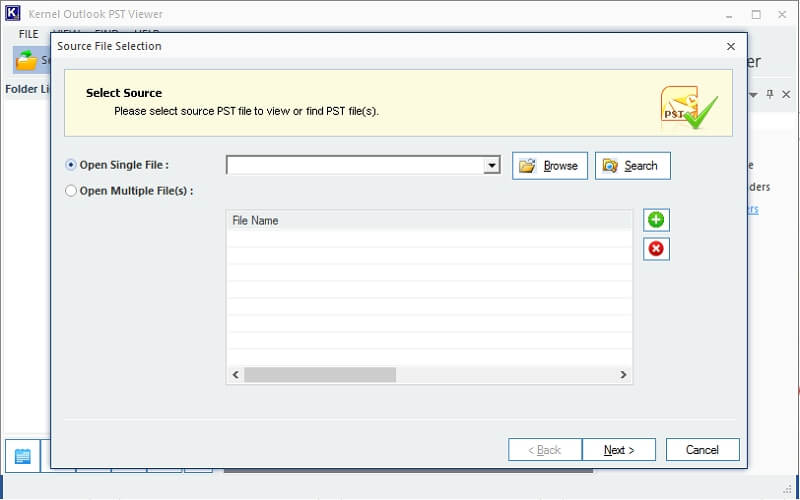The image size is (800, 500).
Task: Open the FILE menu in the main window
Action: tap(29, 34)
